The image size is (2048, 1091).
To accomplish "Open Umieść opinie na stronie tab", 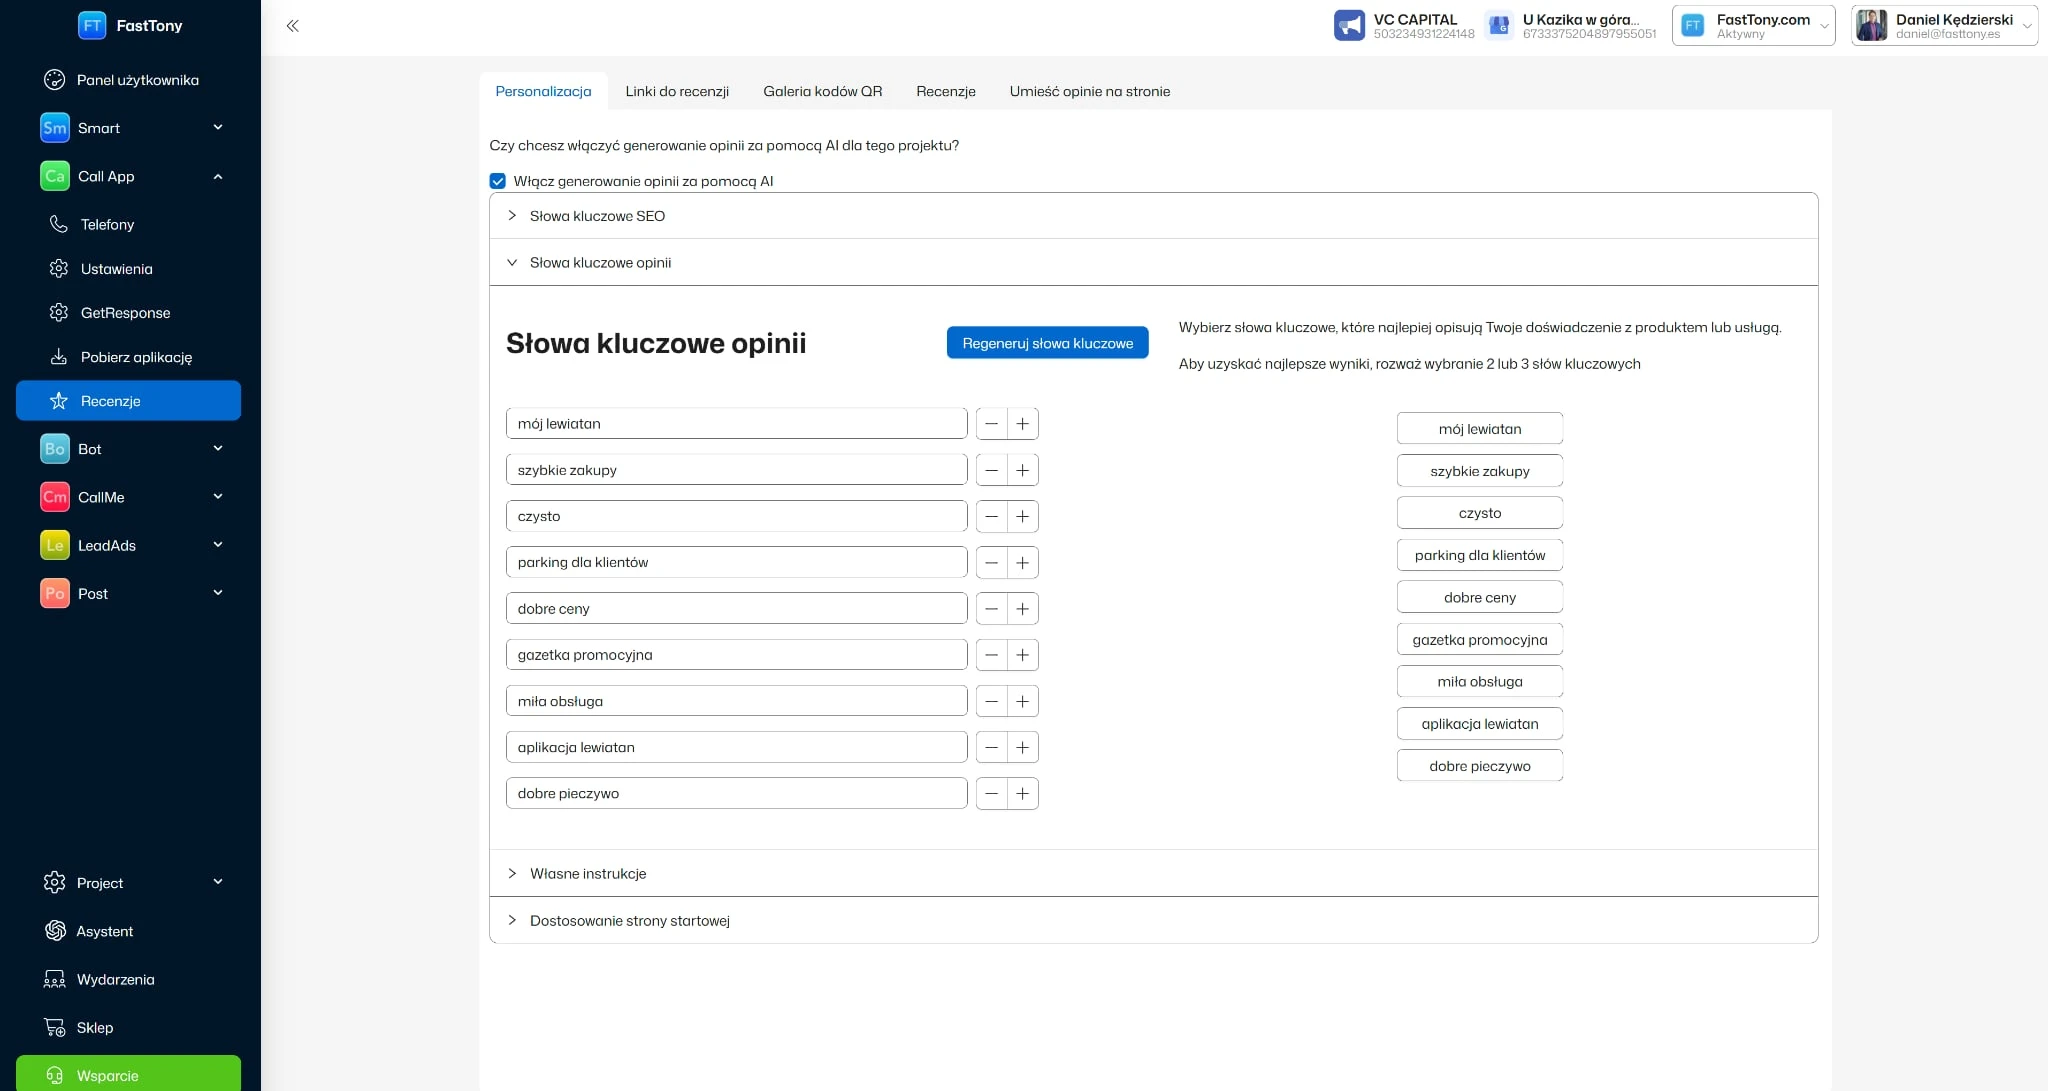I will coord(1090,91).
